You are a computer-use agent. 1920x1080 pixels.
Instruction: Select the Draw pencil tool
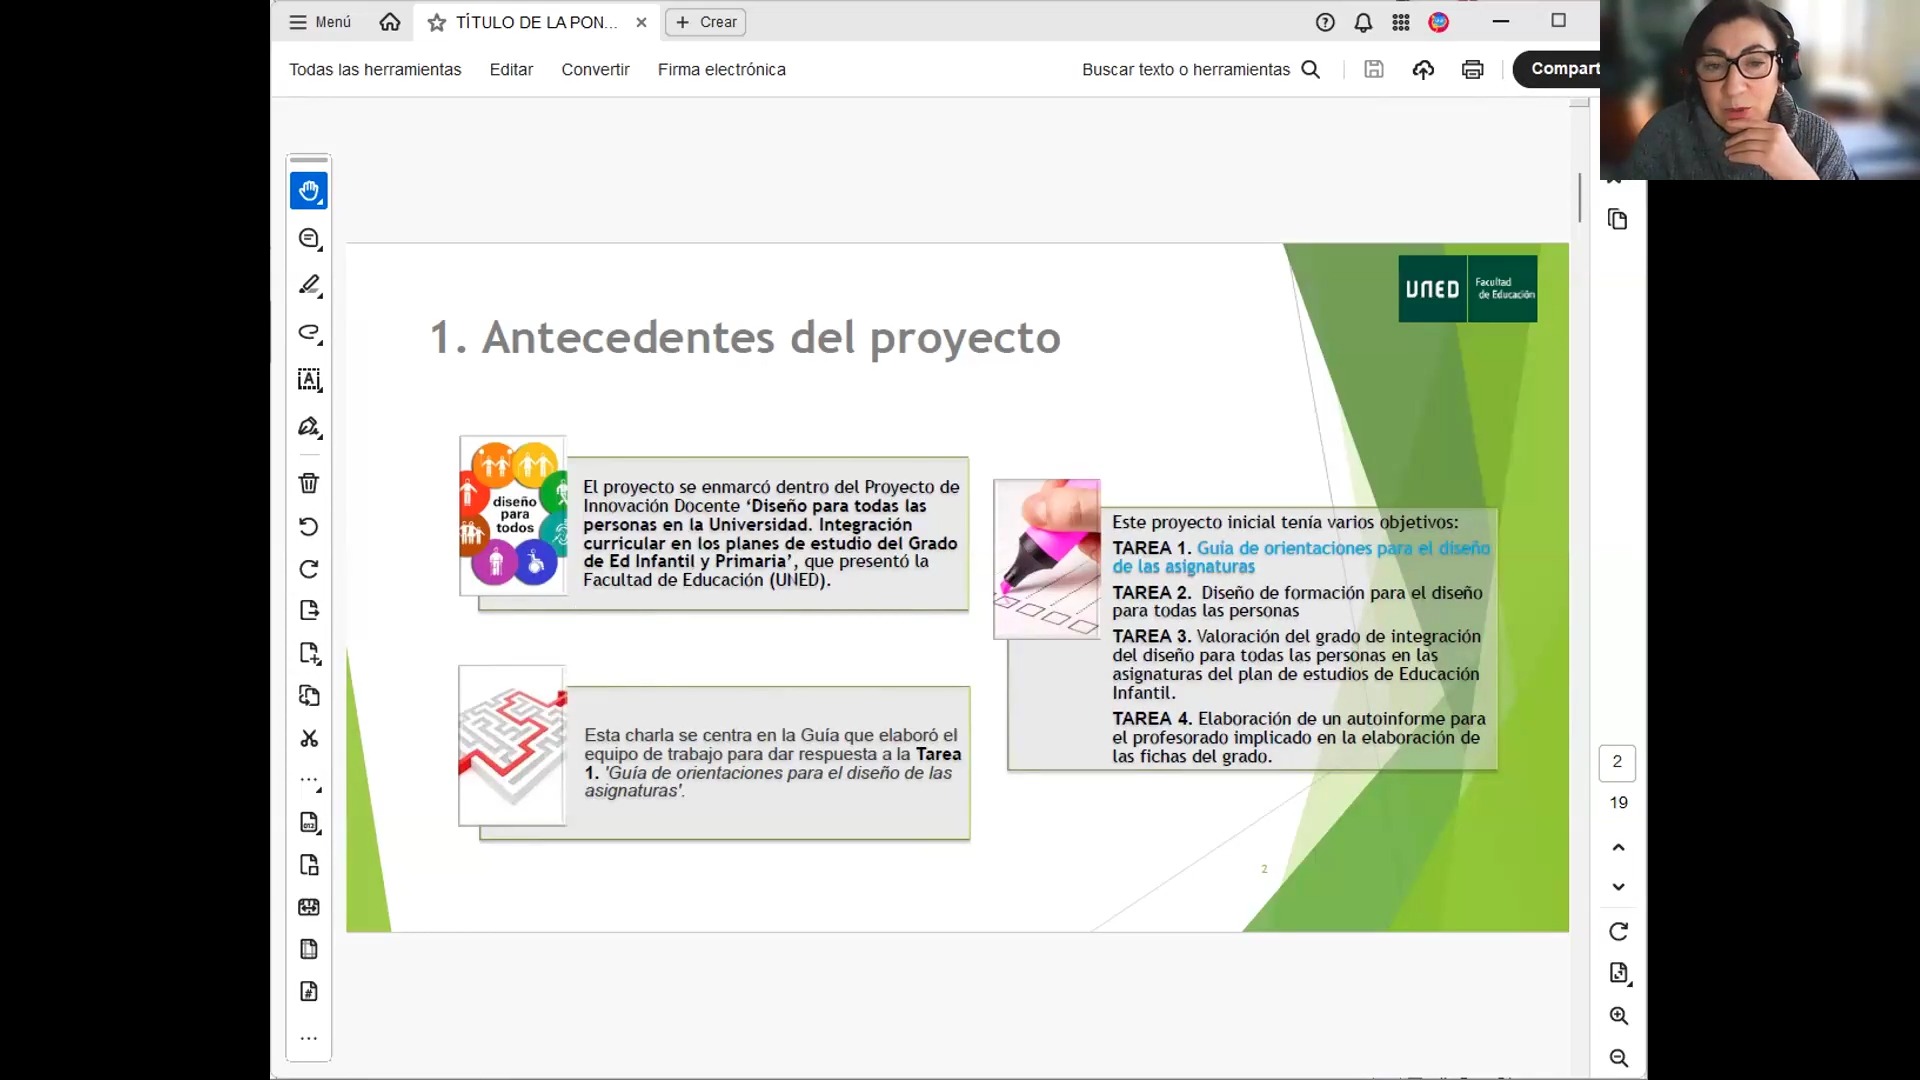(x=309, y=286)
